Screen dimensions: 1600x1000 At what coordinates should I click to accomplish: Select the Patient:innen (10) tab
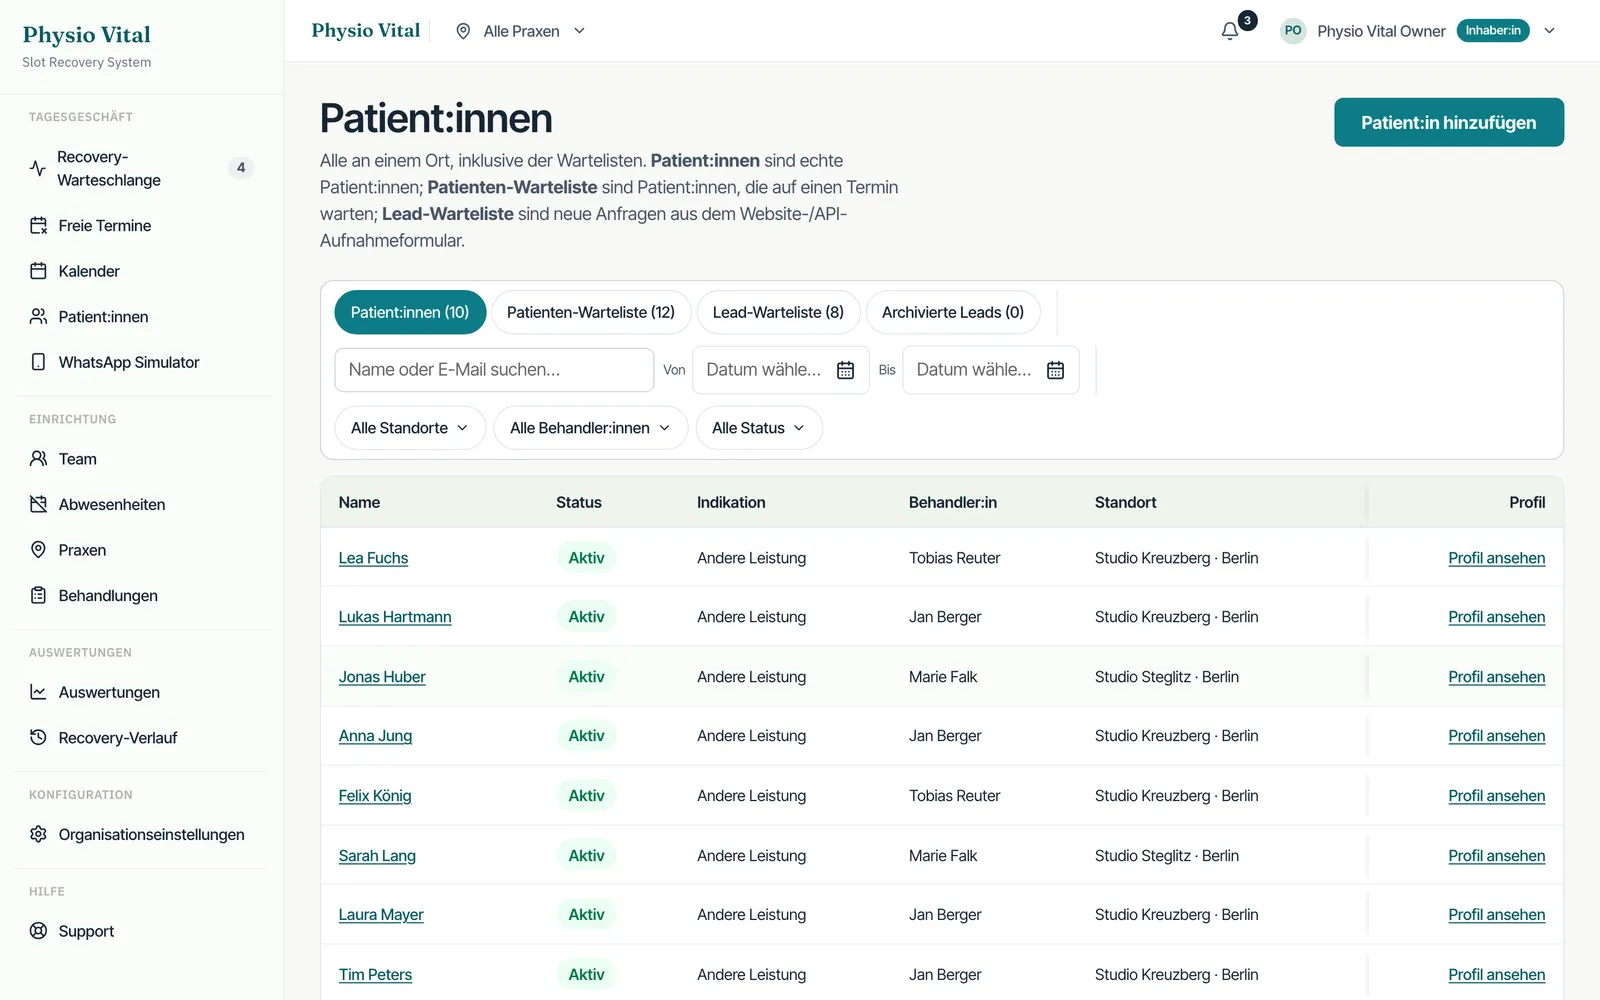tap(410, 312)
